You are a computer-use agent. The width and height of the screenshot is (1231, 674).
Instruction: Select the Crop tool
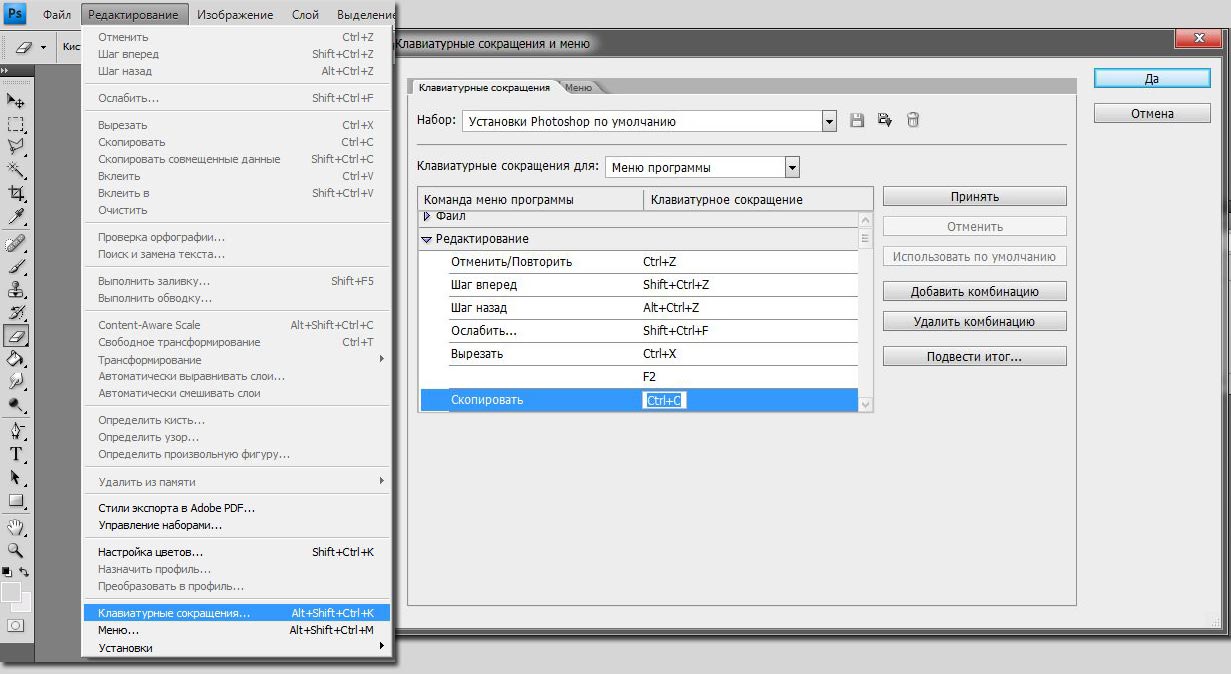(x=16, y=193)
